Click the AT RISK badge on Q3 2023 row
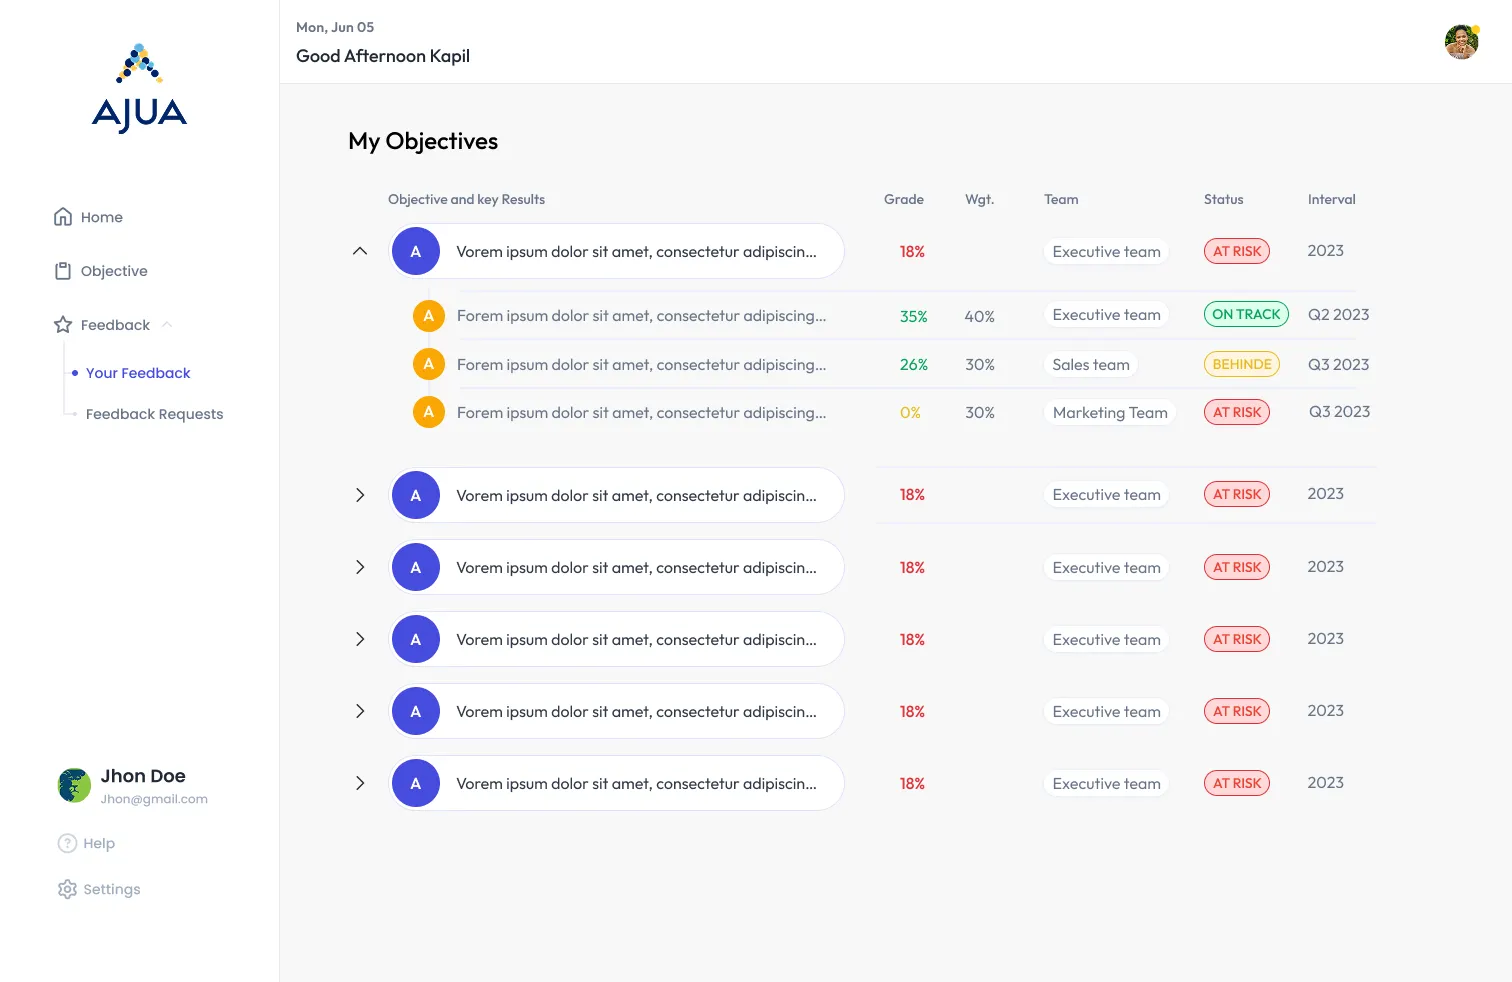The image size is (1512, 982). 1237,411
